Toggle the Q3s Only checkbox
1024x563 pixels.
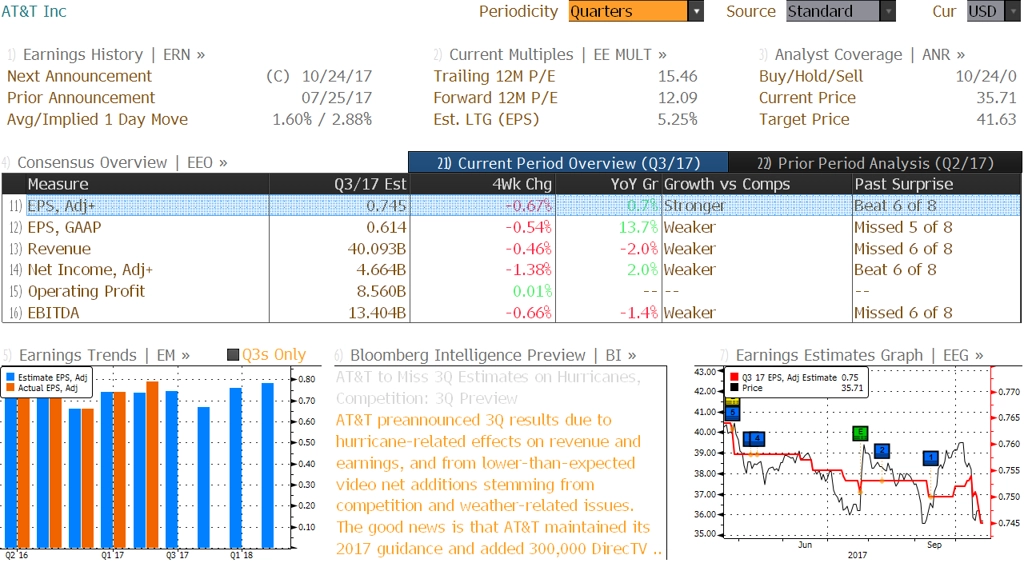coord(232,355)
